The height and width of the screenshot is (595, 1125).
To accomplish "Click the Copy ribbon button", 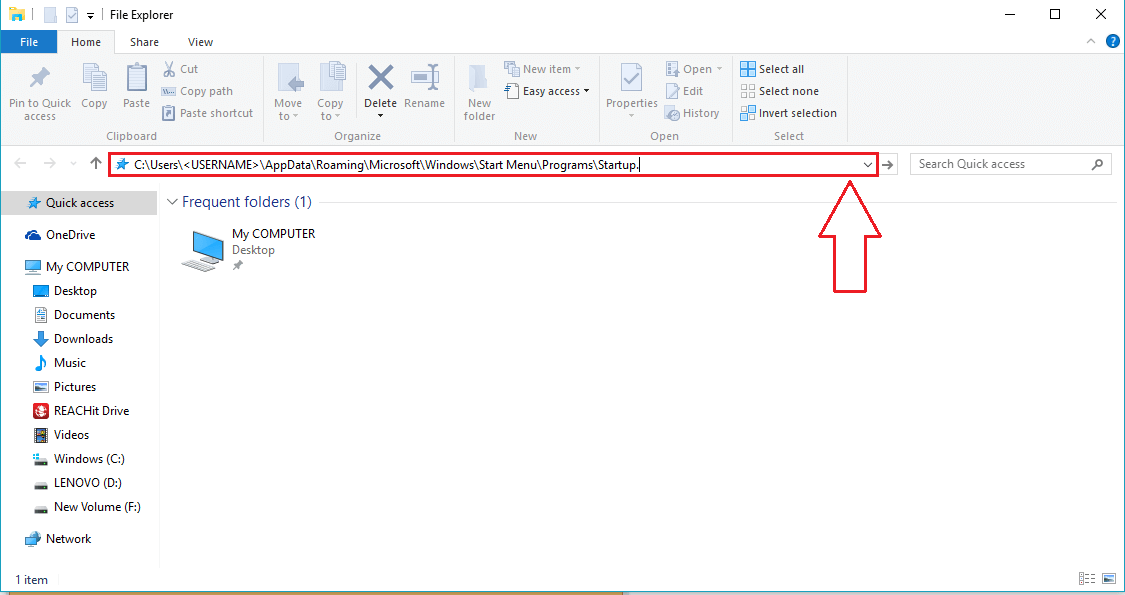I will 94,87.
